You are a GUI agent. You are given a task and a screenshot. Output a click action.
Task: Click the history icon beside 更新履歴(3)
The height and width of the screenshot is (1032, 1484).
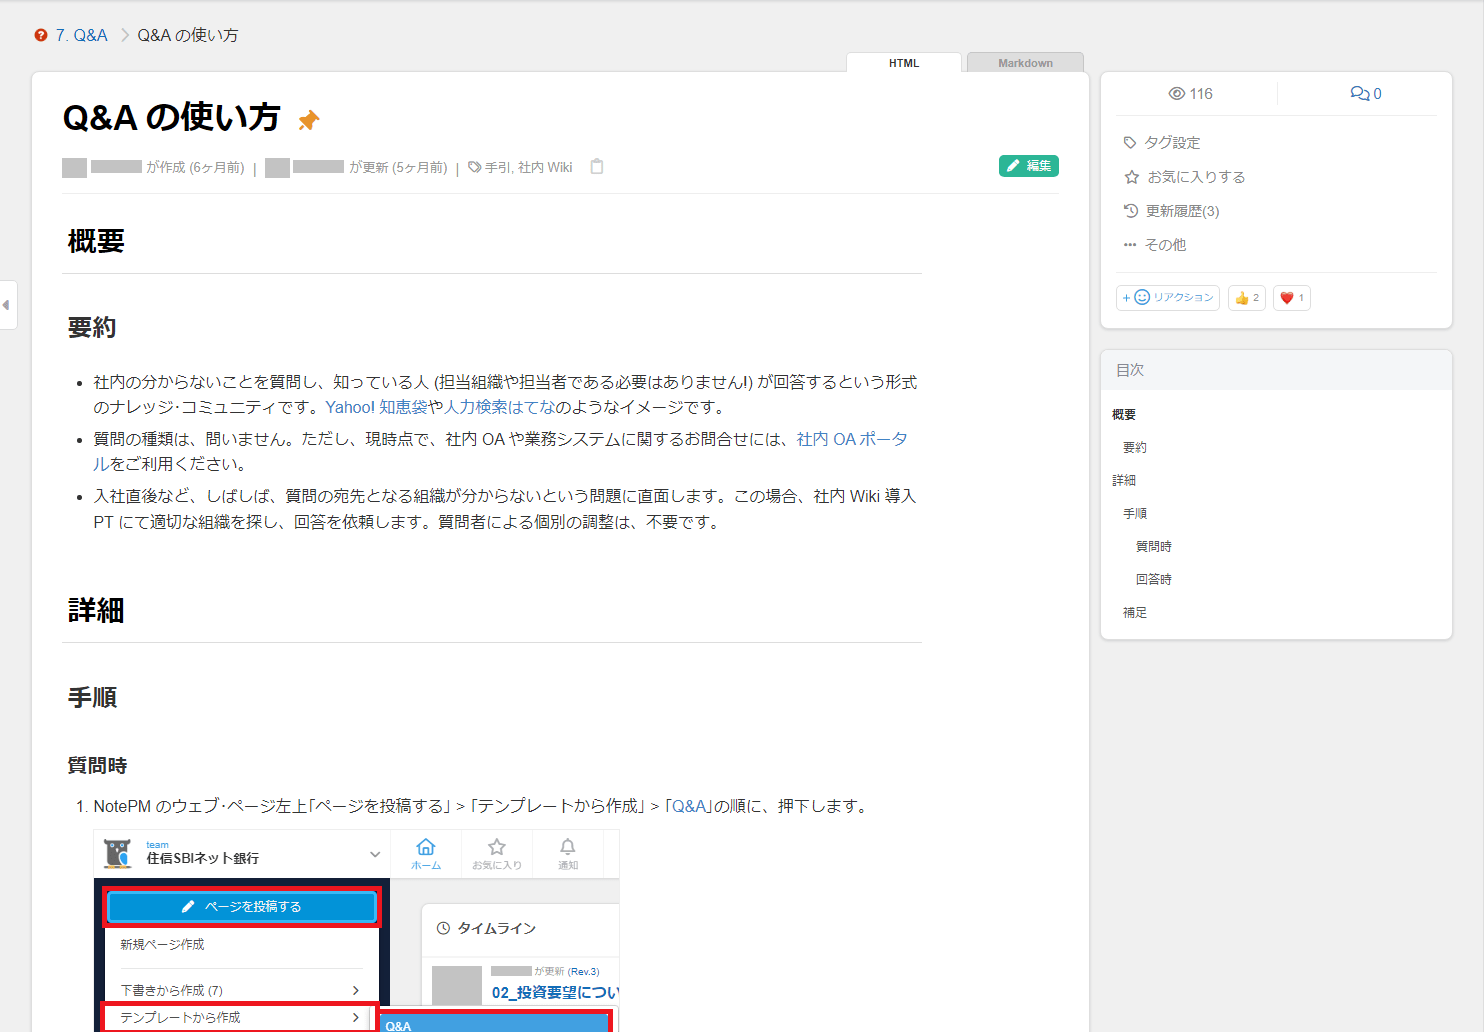pos(1131,211)
